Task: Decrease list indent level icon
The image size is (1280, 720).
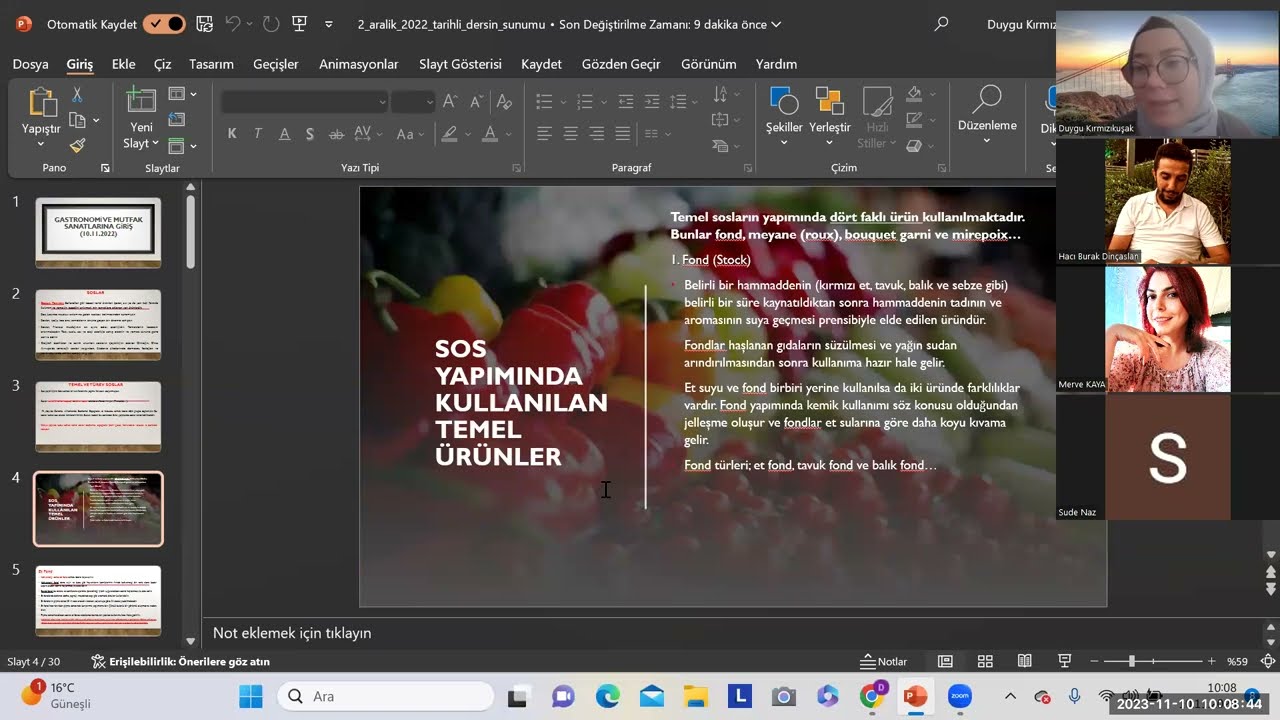Action: (626, 101)
